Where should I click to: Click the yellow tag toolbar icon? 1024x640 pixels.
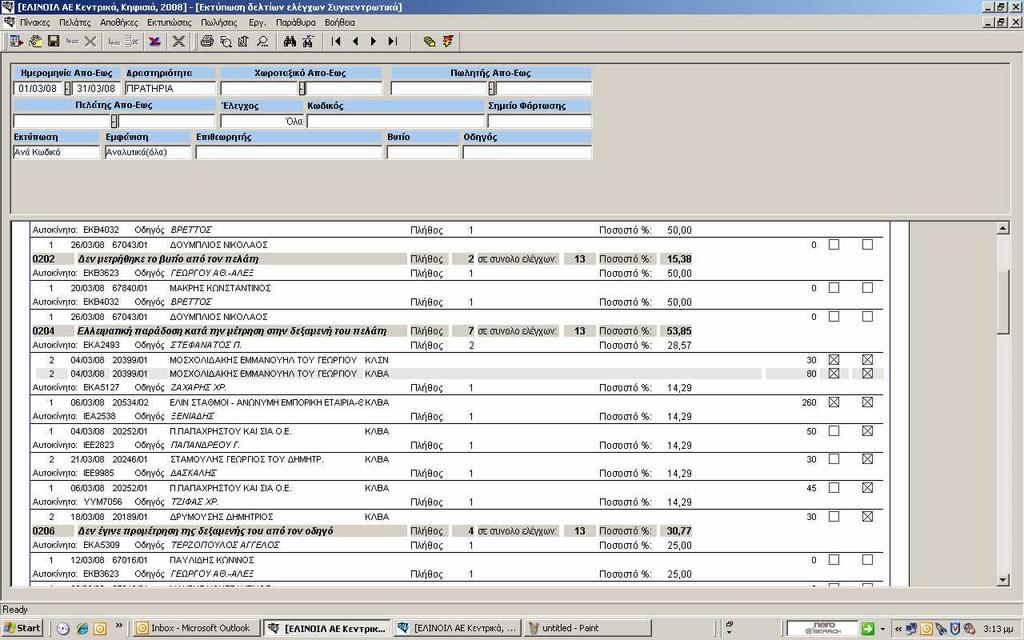click(429, 41)
